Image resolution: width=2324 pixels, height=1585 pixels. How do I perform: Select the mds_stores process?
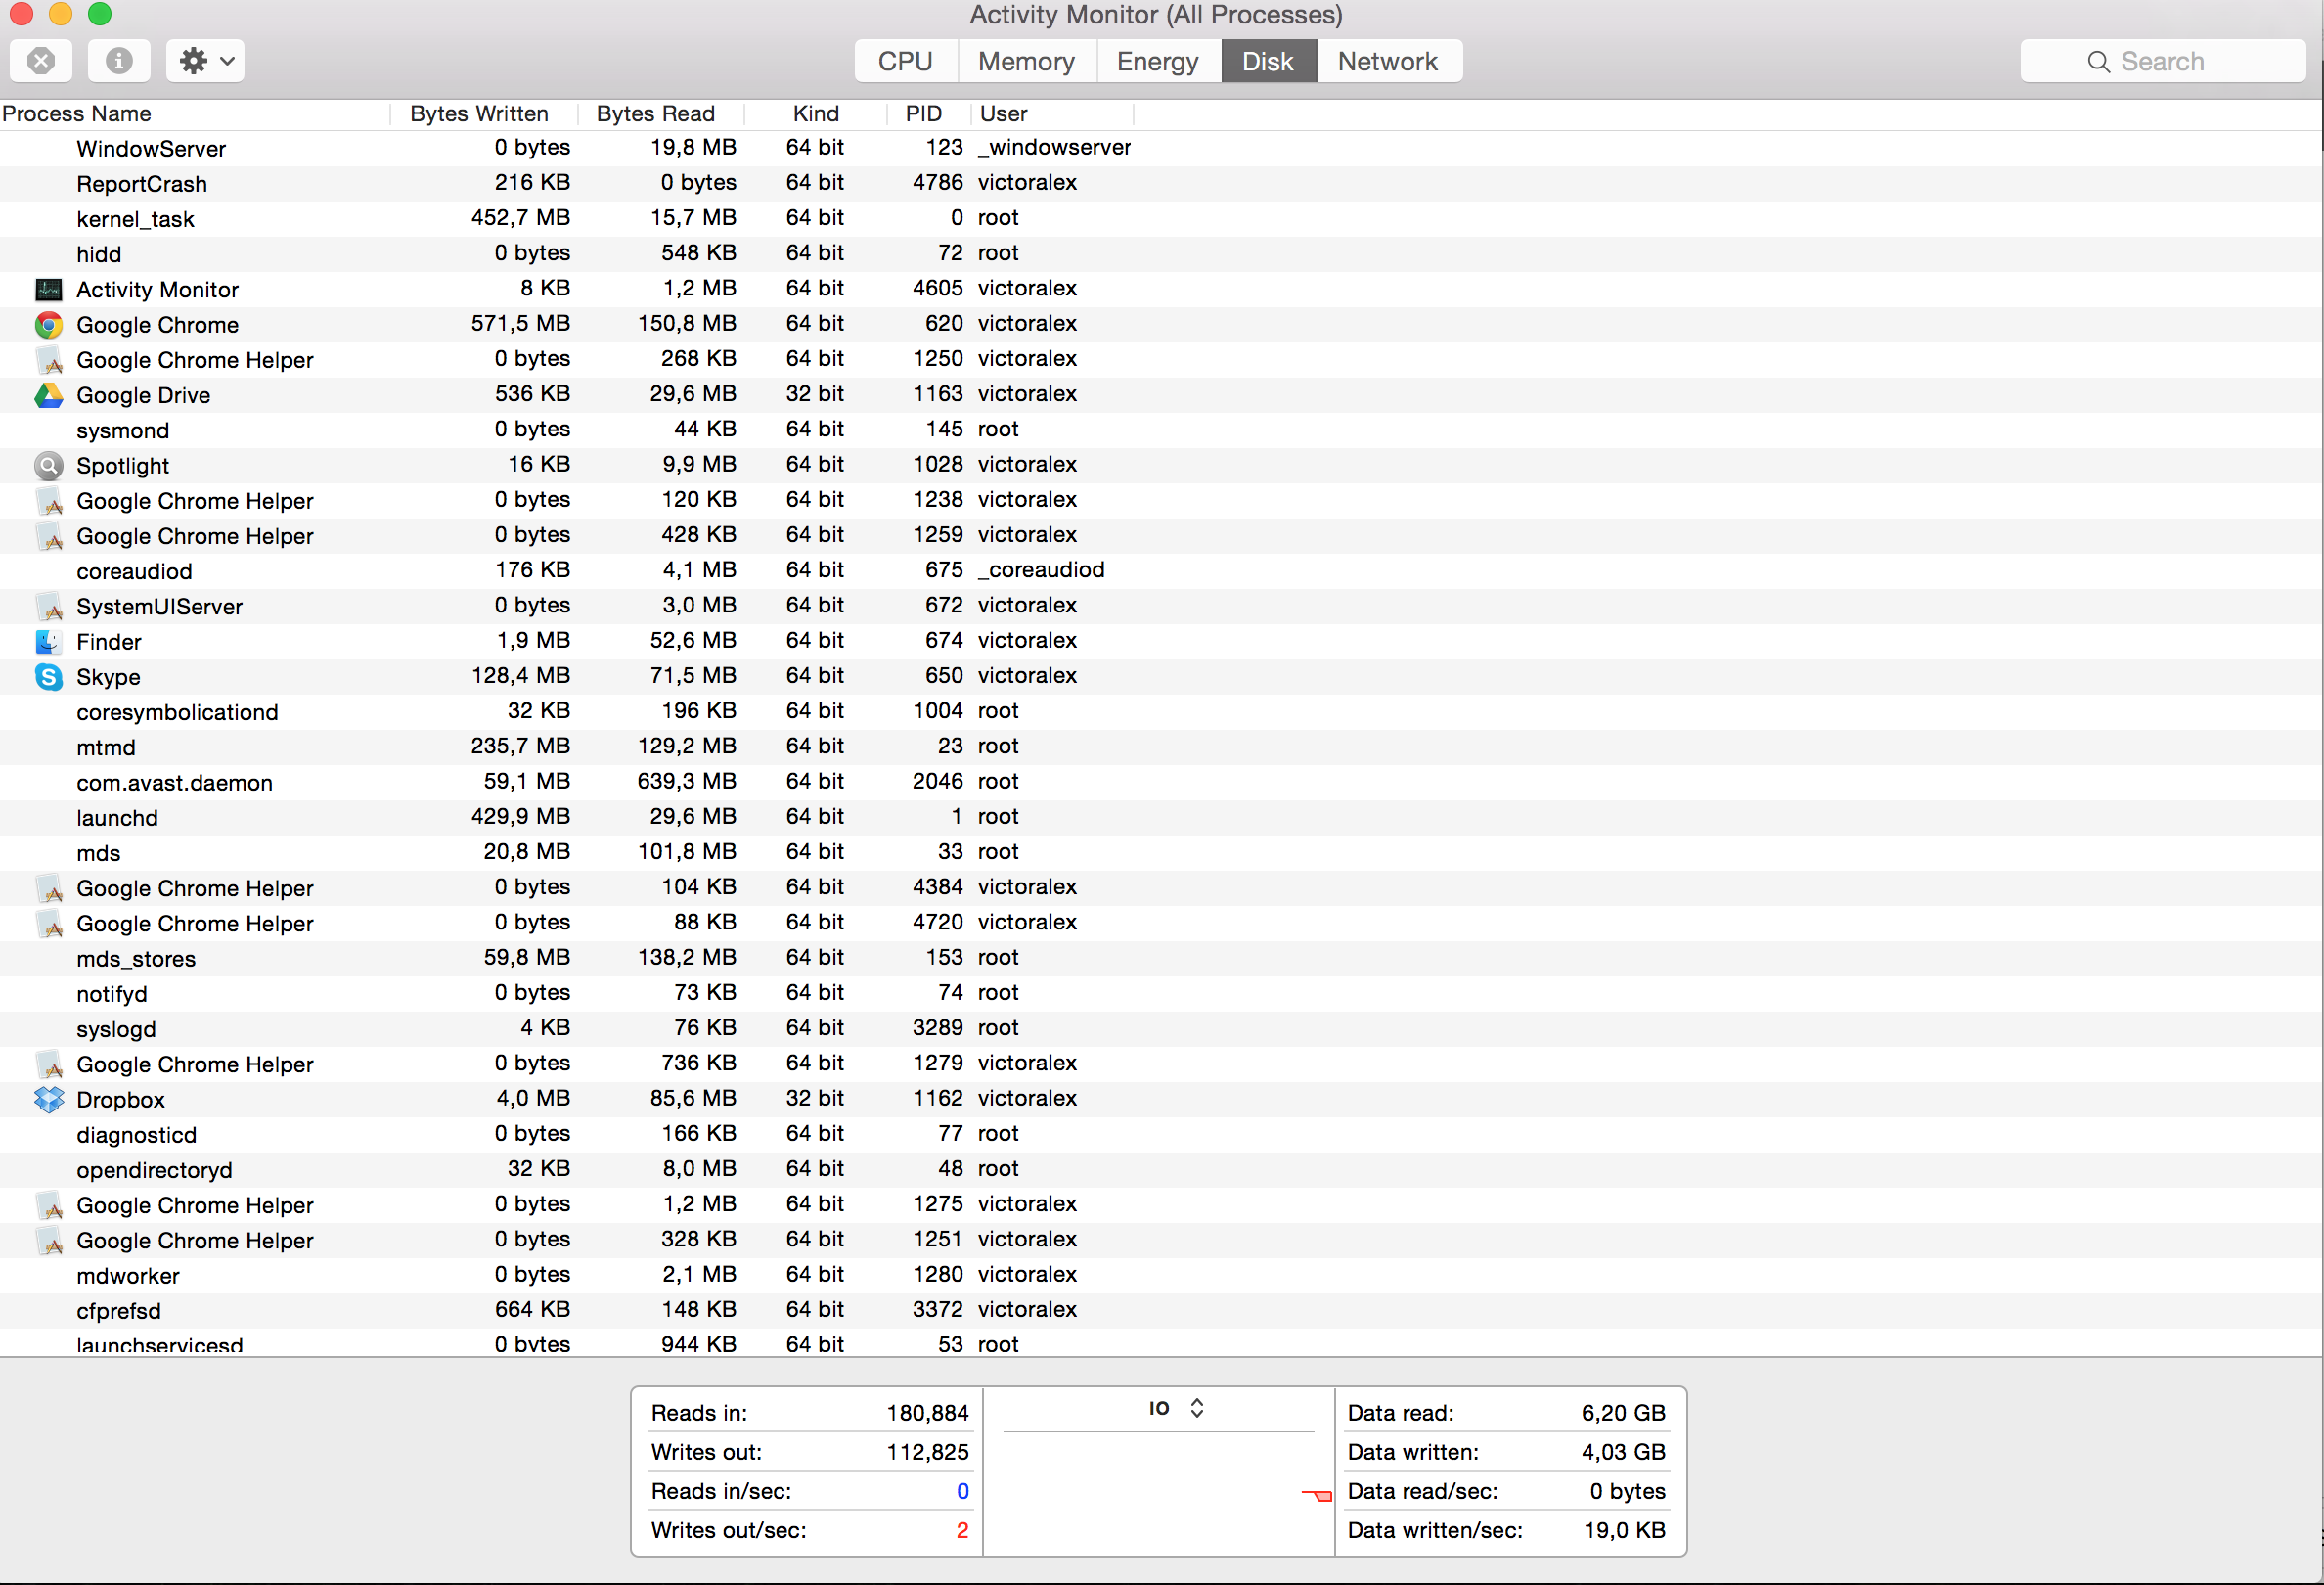[1161, 959]
